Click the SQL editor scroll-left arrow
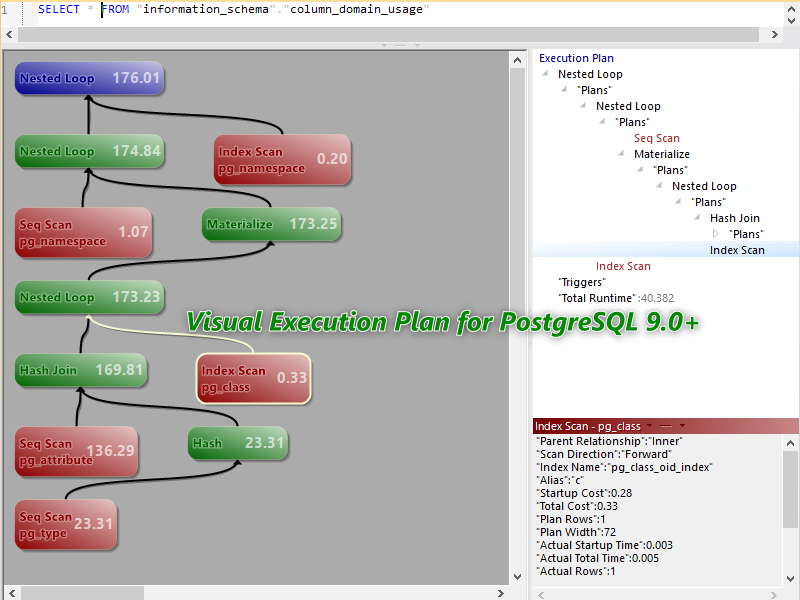Image resolution: width=800 pixels, height=600 pixels. tap(9, 34)
